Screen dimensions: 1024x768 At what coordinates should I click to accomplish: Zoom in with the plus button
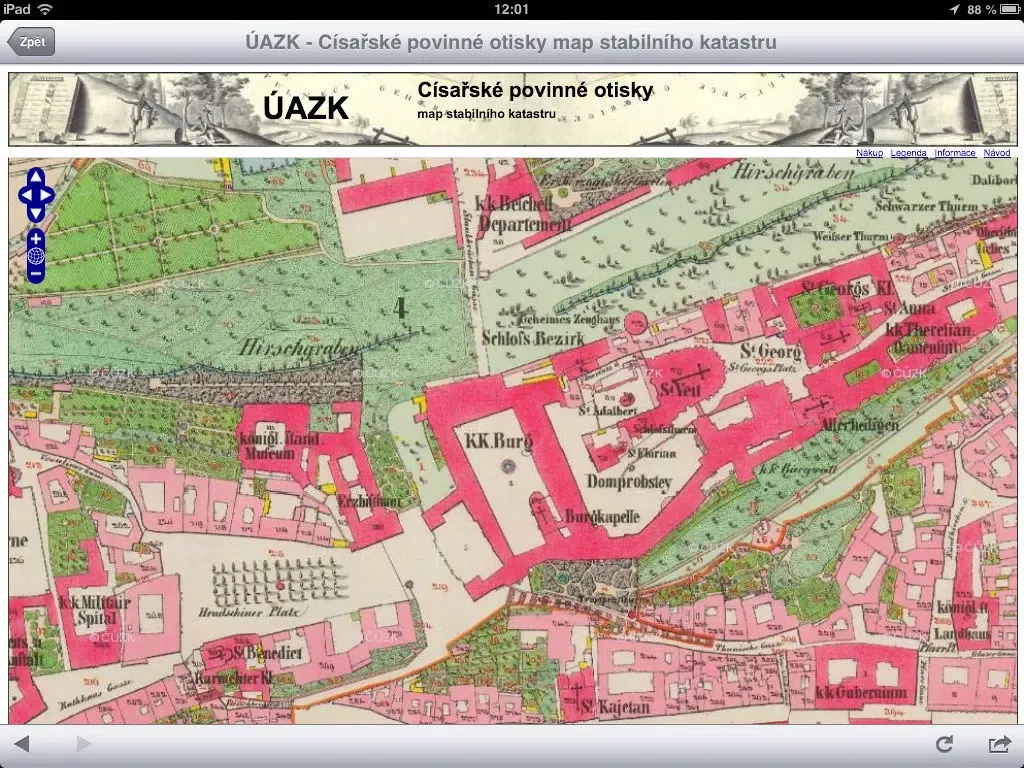coord(36,239)
